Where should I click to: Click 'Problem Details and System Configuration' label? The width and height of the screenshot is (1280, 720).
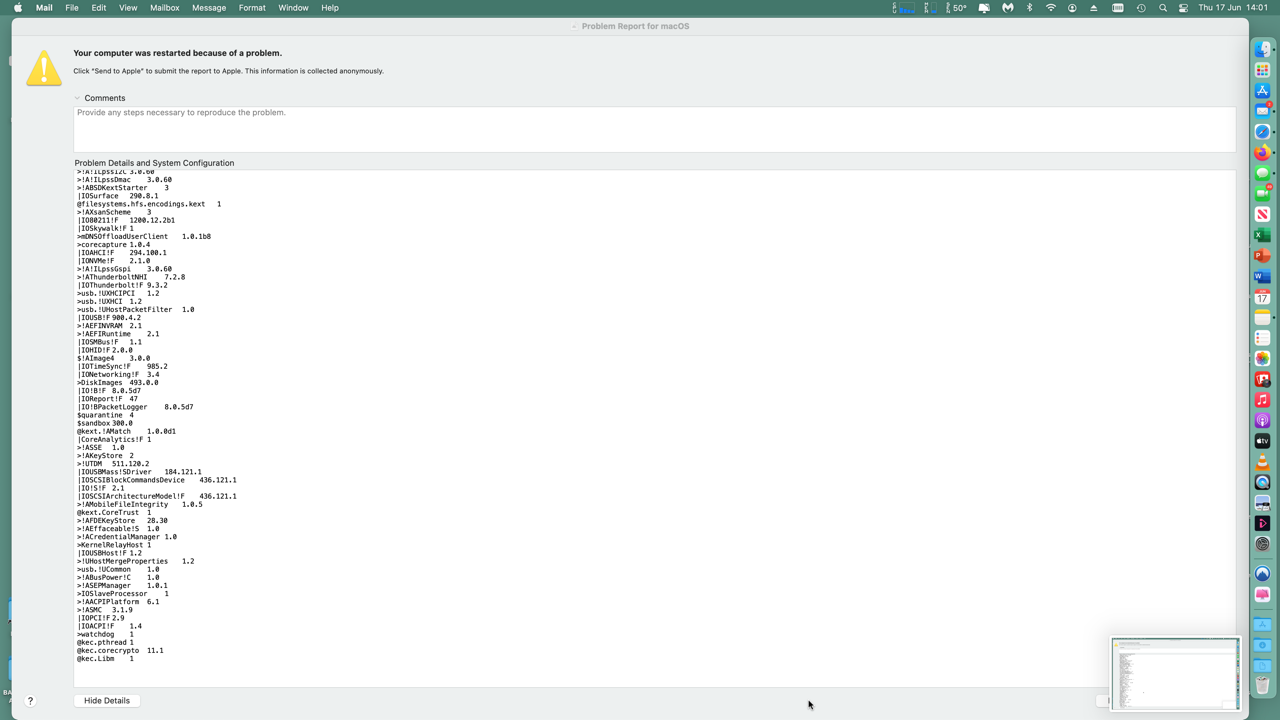pyautogui.click(x=154, y=163)
